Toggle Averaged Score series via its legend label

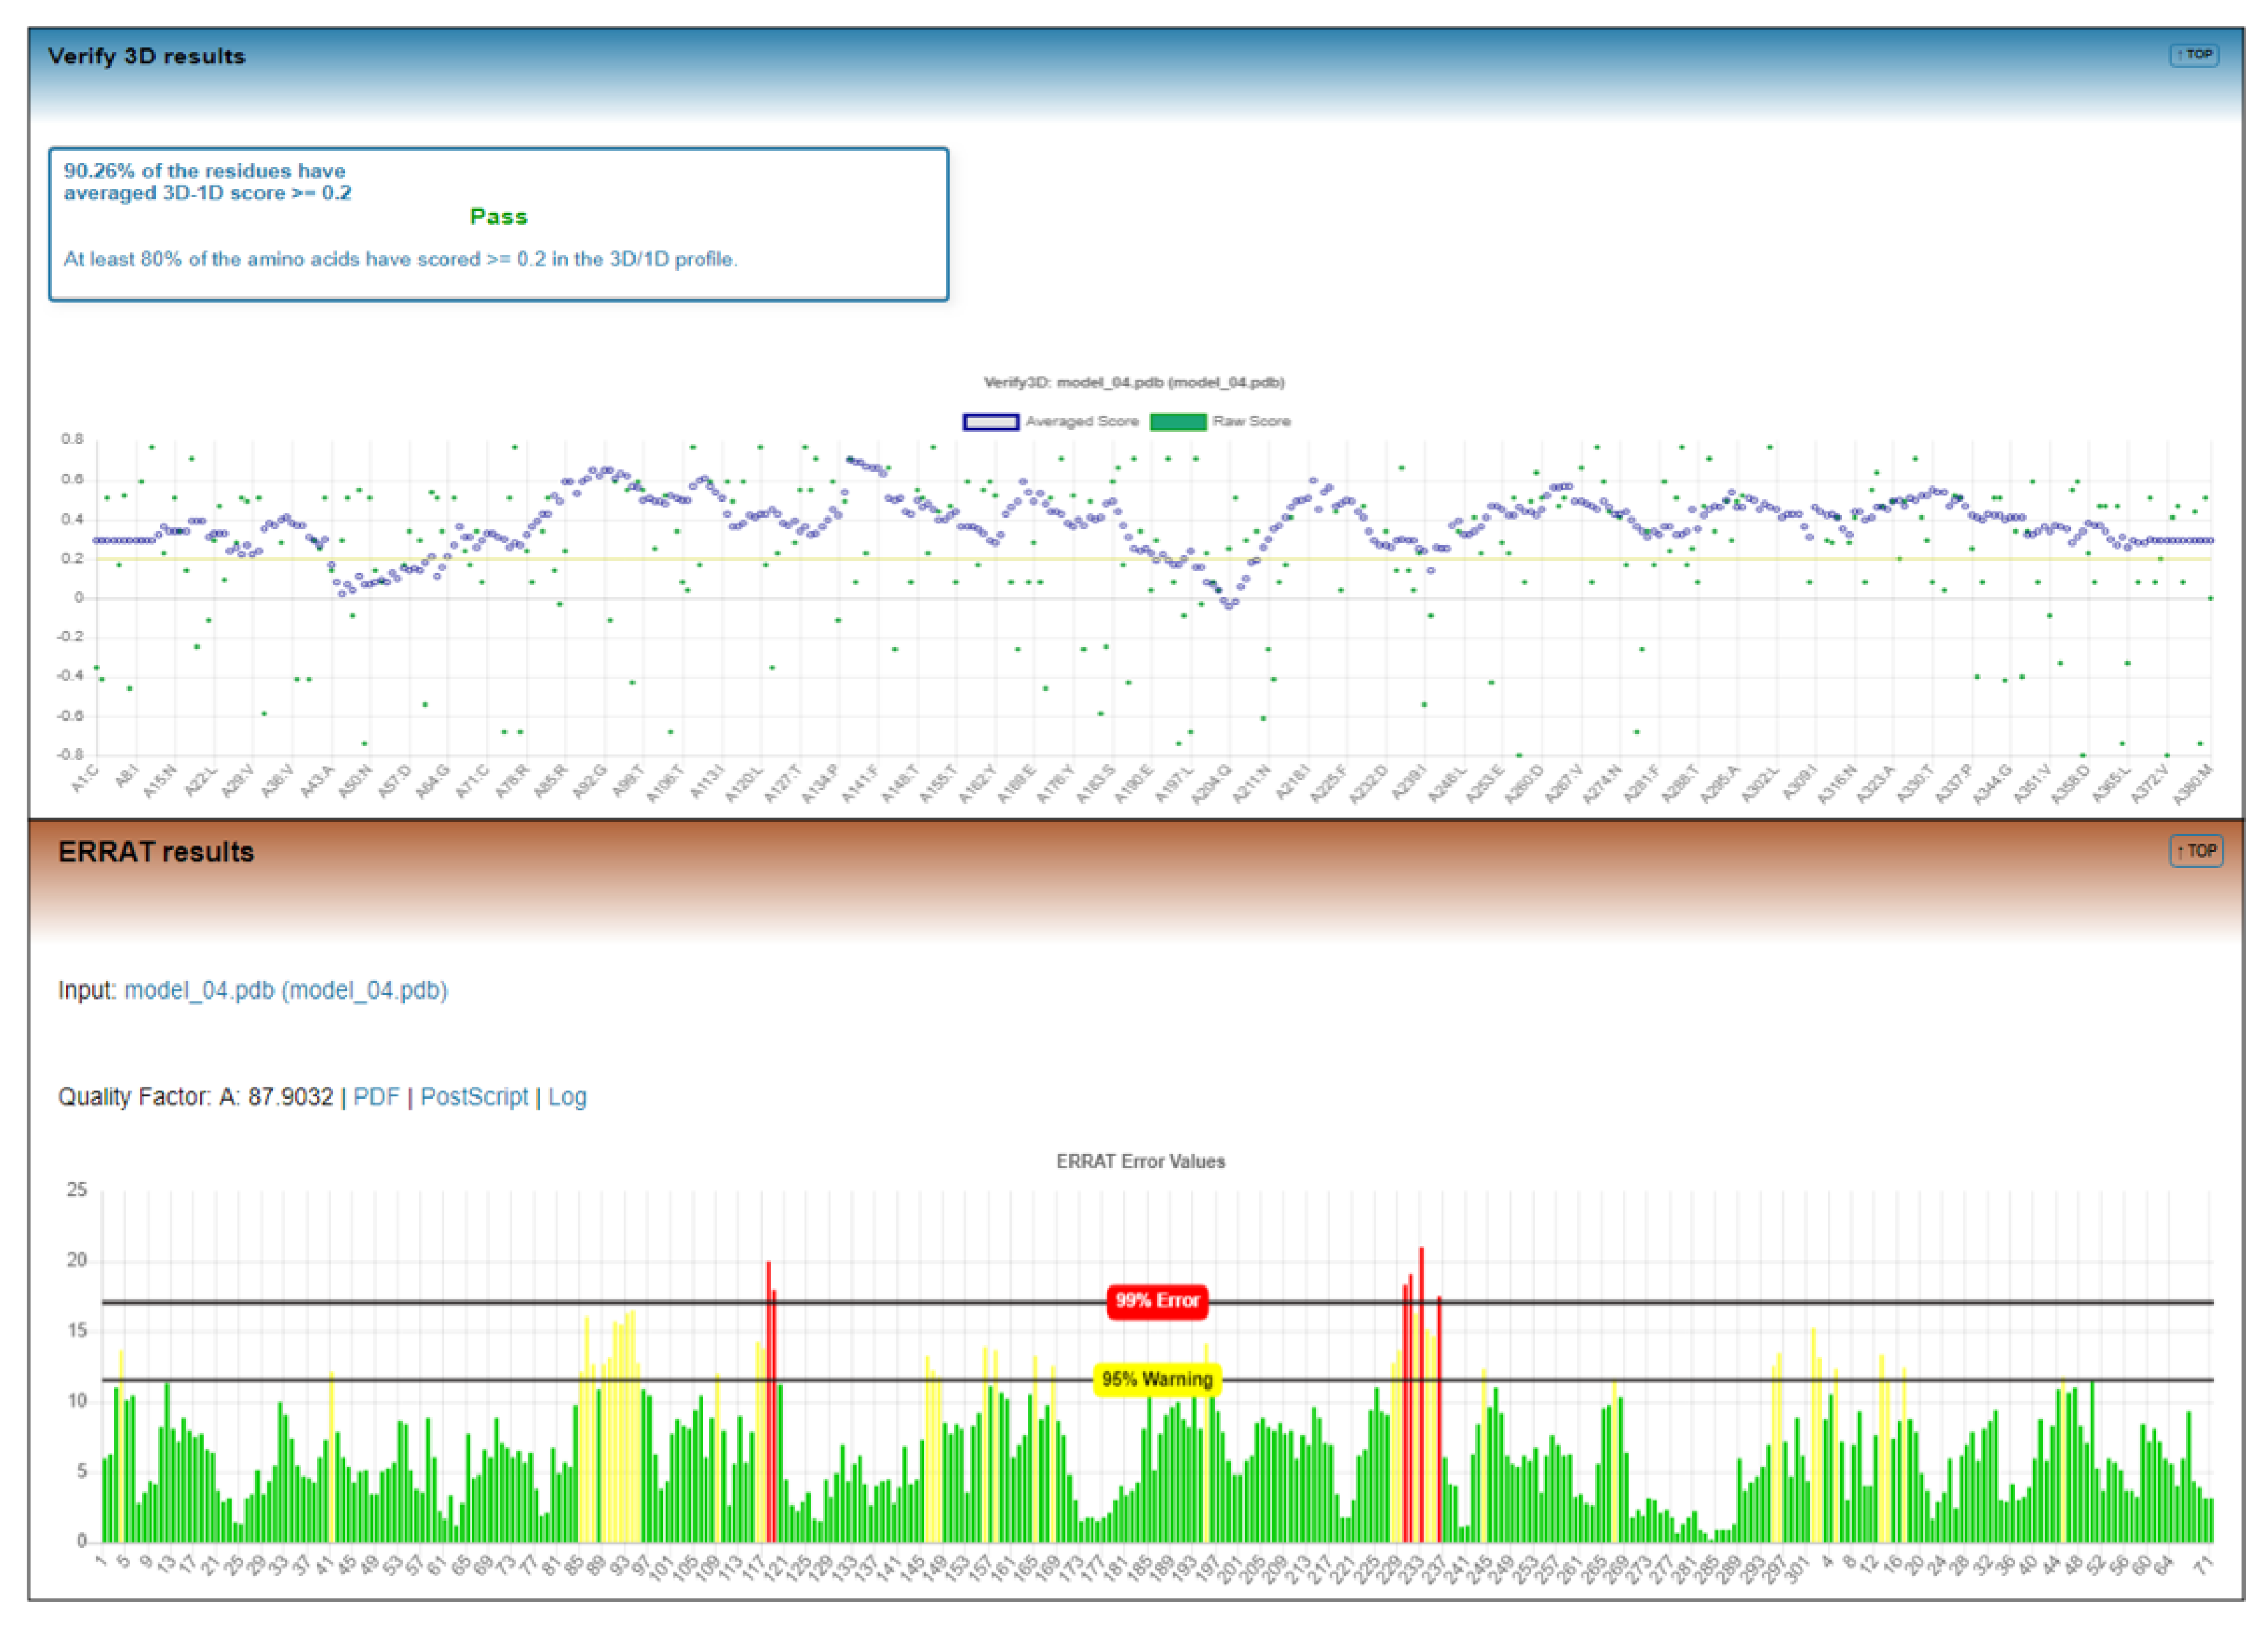[1082, 422]
